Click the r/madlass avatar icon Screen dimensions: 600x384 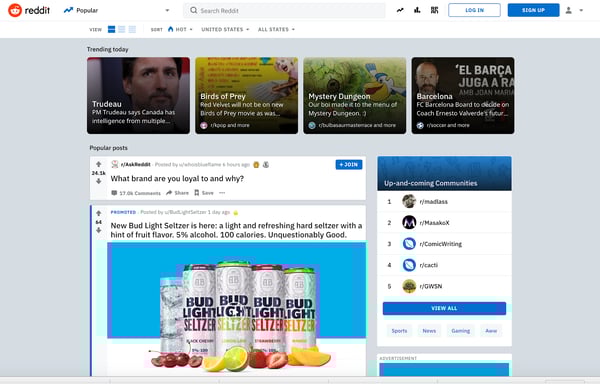[x=409, y=201]
